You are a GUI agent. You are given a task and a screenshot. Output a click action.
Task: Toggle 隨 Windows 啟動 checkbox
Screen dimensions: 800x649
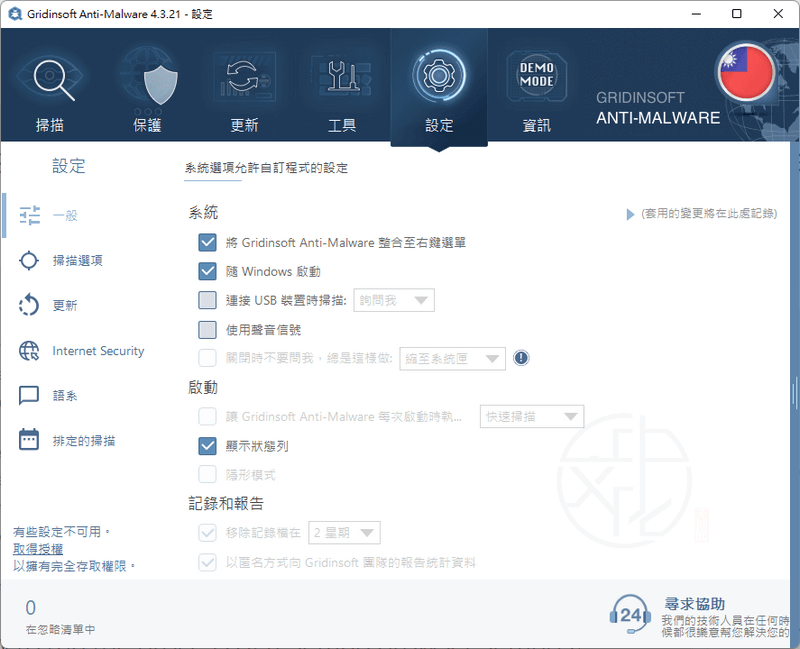click(x=207, y=271)
